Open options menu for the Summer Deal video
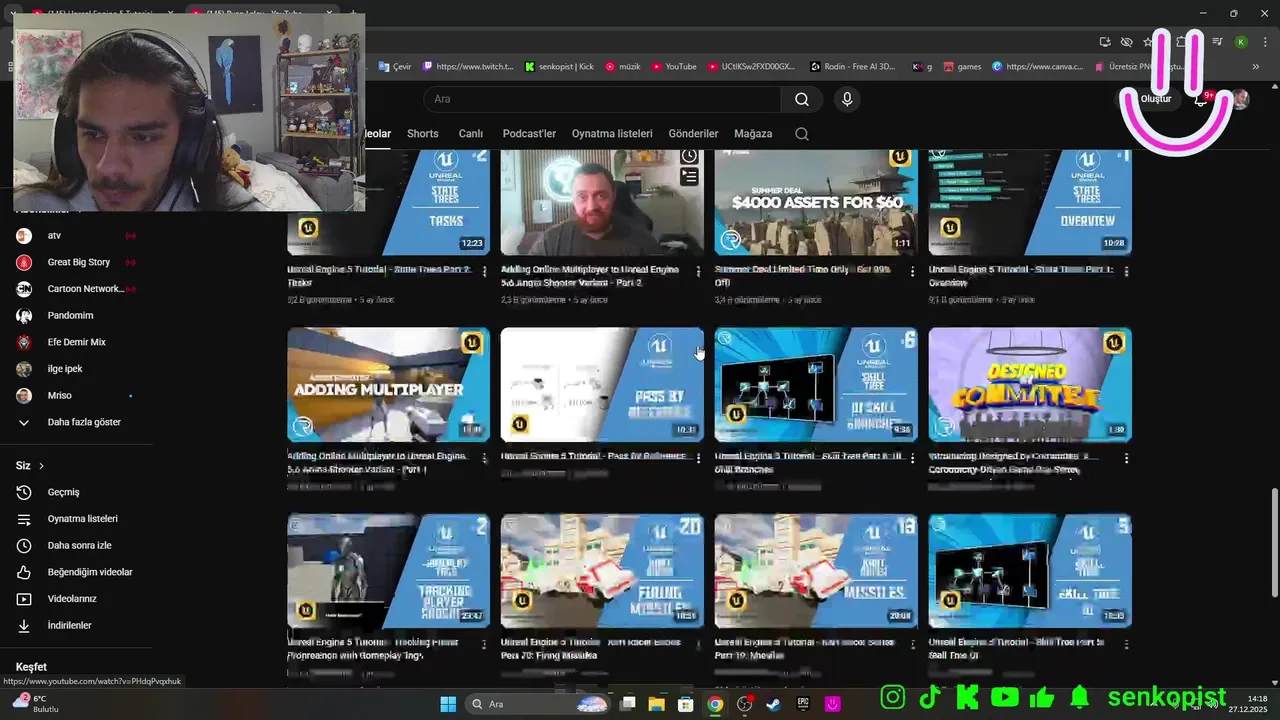This screenshot has height=720, width=1280. pos(912,271)
